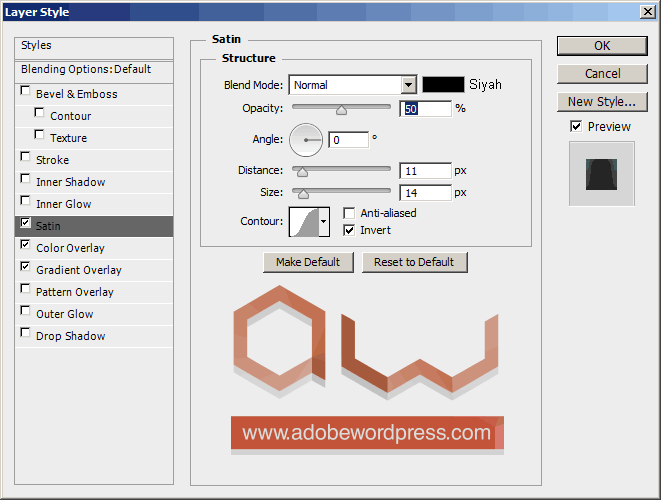661x500 pixels.
Task: Enable the Bevel & Emboss checkbox
Action: tap(25, 91)
